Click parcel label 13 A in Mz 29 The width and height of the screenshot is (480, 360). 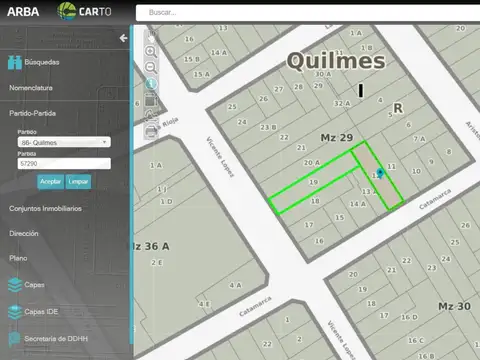369,192
